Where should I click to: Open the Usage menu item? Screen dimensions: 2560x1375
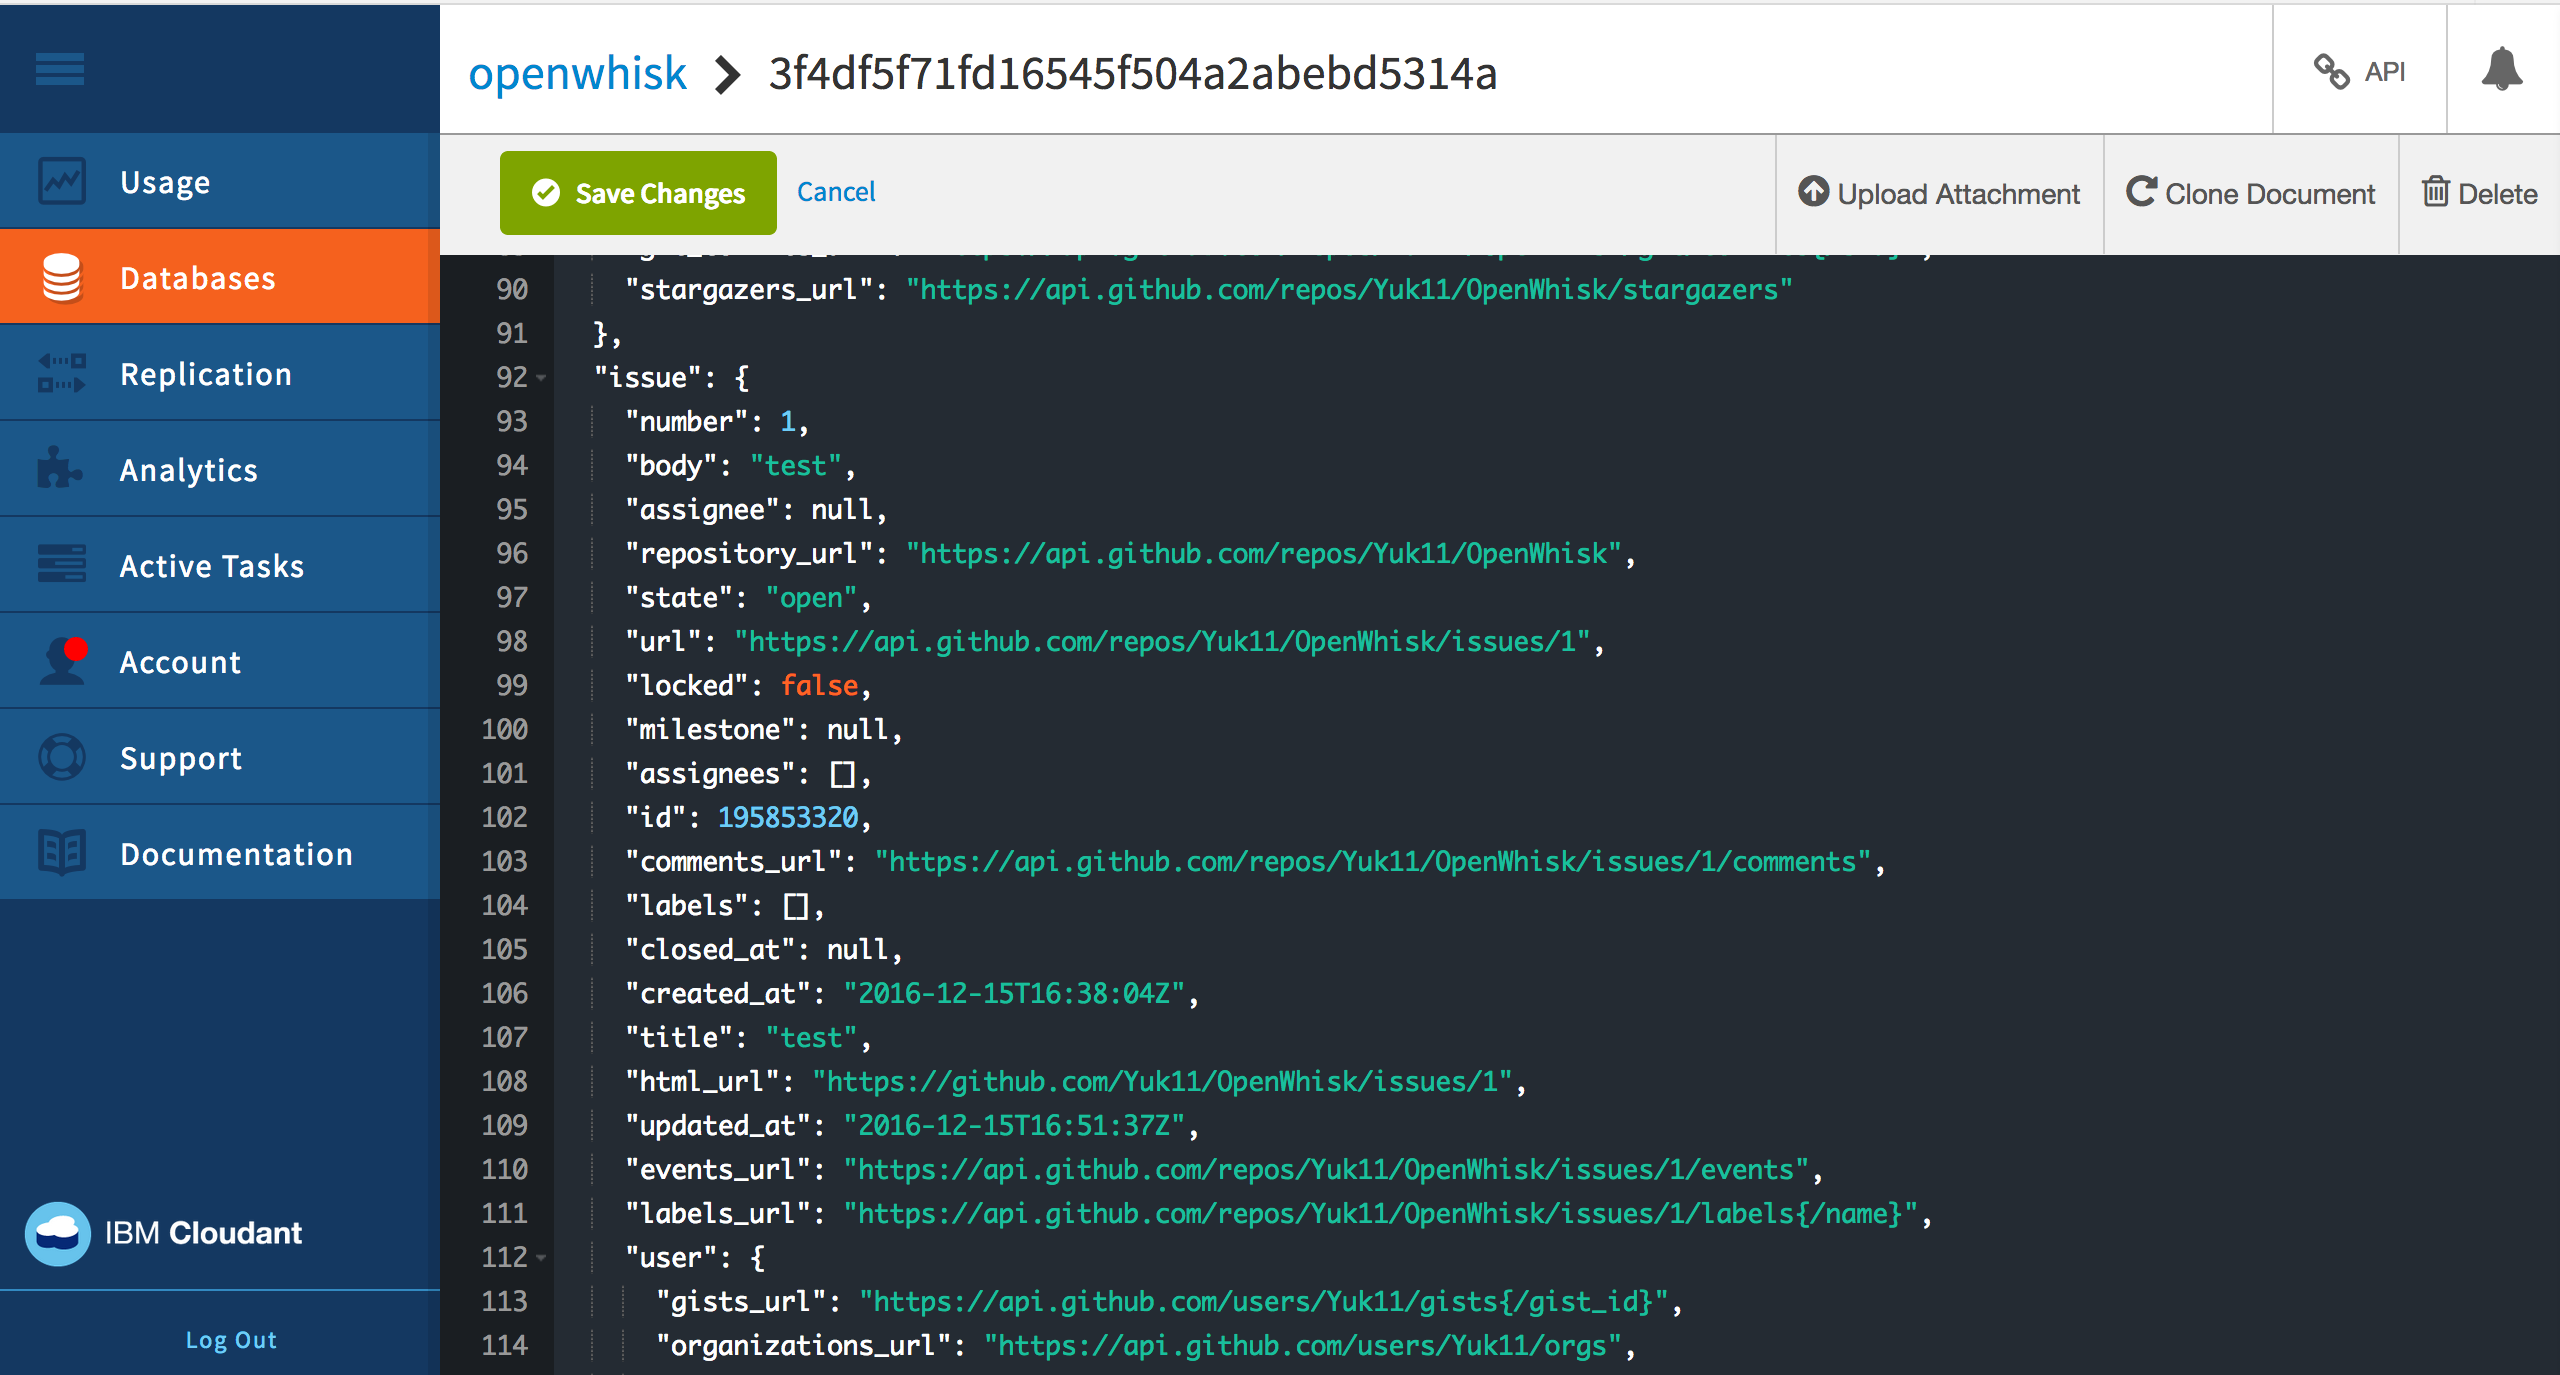tap(220, 181)
